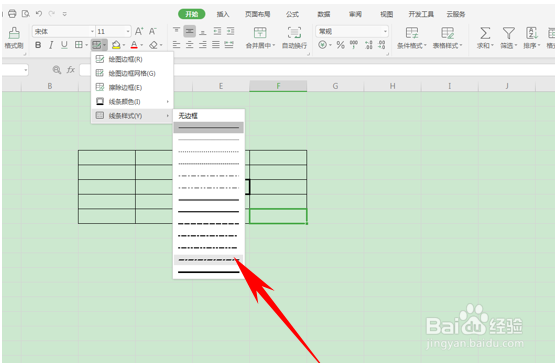Viewport: 555px width, 363px height.
Task: Click the Print icon in quick access toolbar
Action: coord(12,14)
